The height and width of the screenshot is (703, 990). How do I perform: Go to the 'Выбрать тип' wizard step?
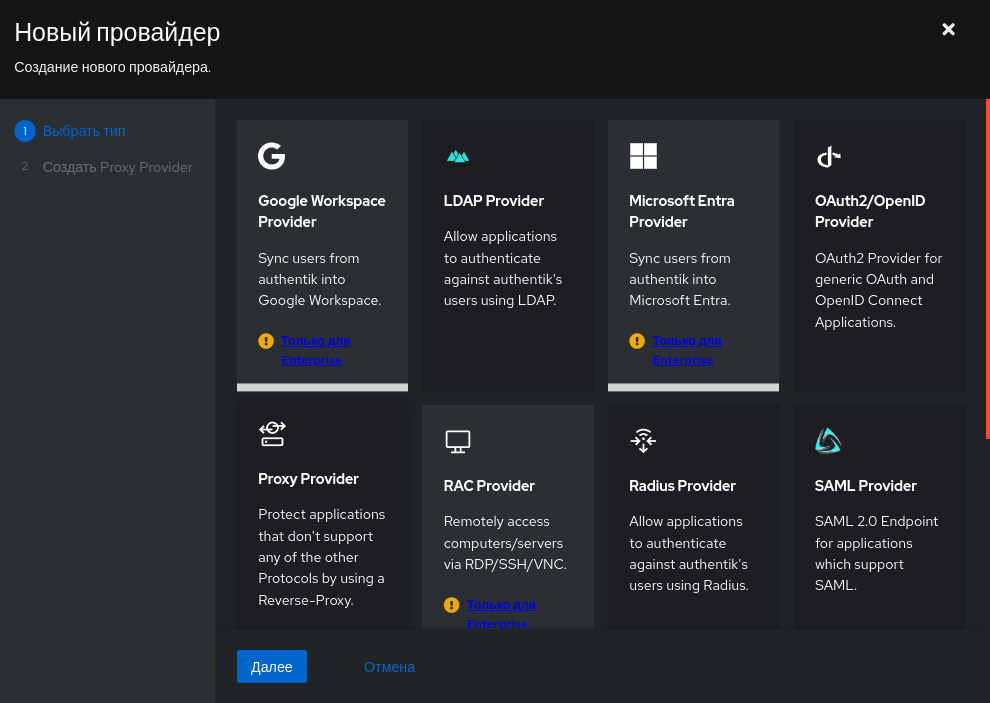pyautogui.click(x=84, y=131)
